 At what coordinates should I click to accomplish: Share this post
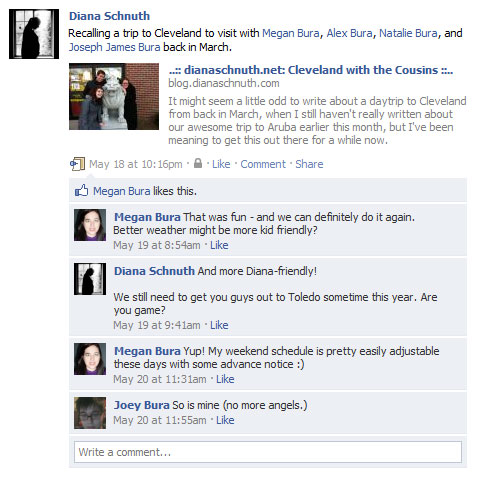(309, 164)
